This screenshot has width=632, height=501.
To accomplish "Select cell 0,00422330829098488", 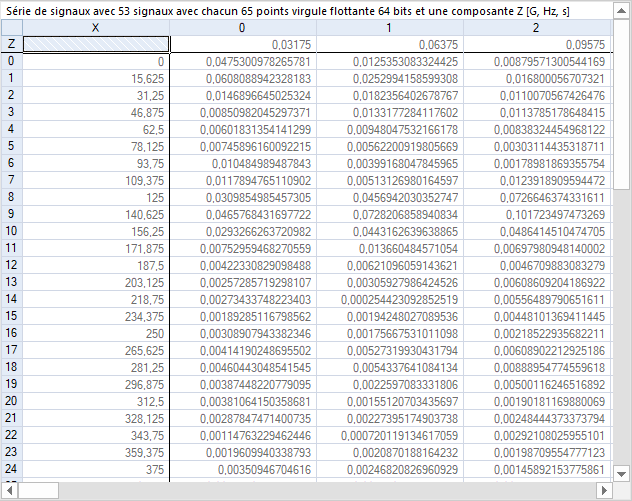I will click(243, 266).
